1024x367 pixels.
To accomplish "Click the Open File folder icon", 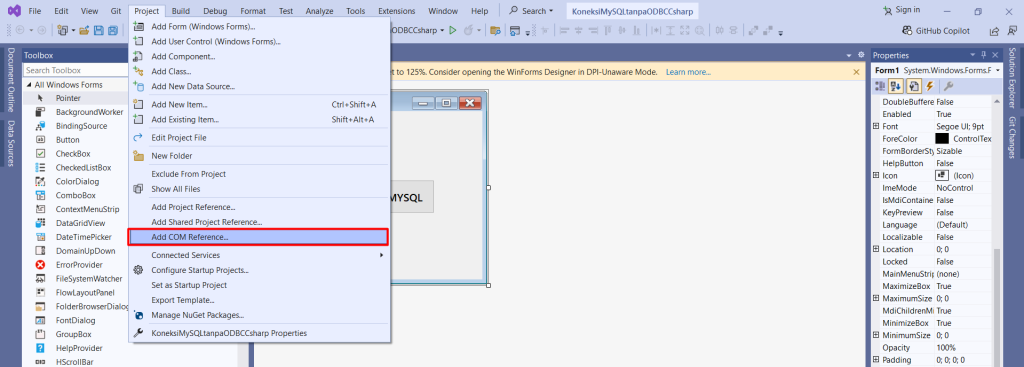I will coord(85,31).
